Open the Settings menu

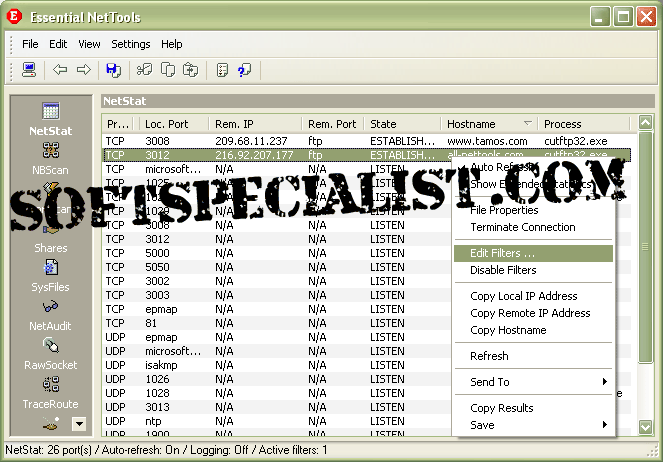click(131, 44)
